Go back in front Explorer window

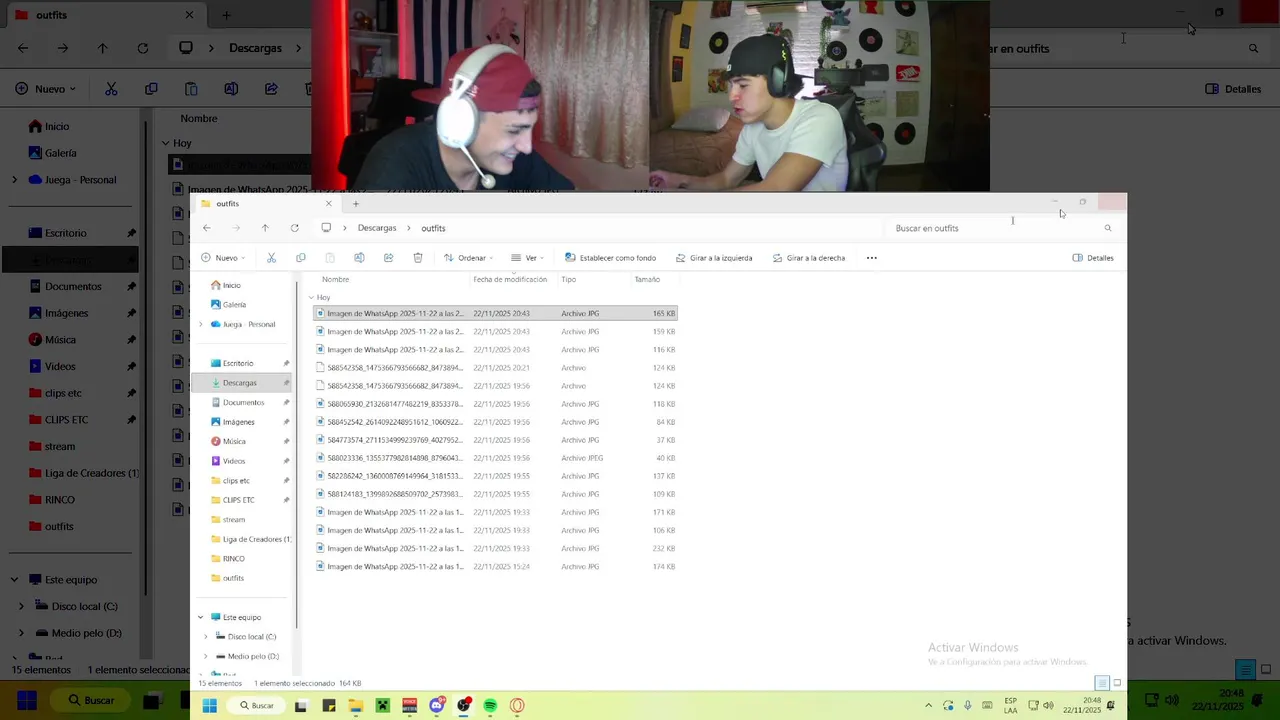coord(207,228)
